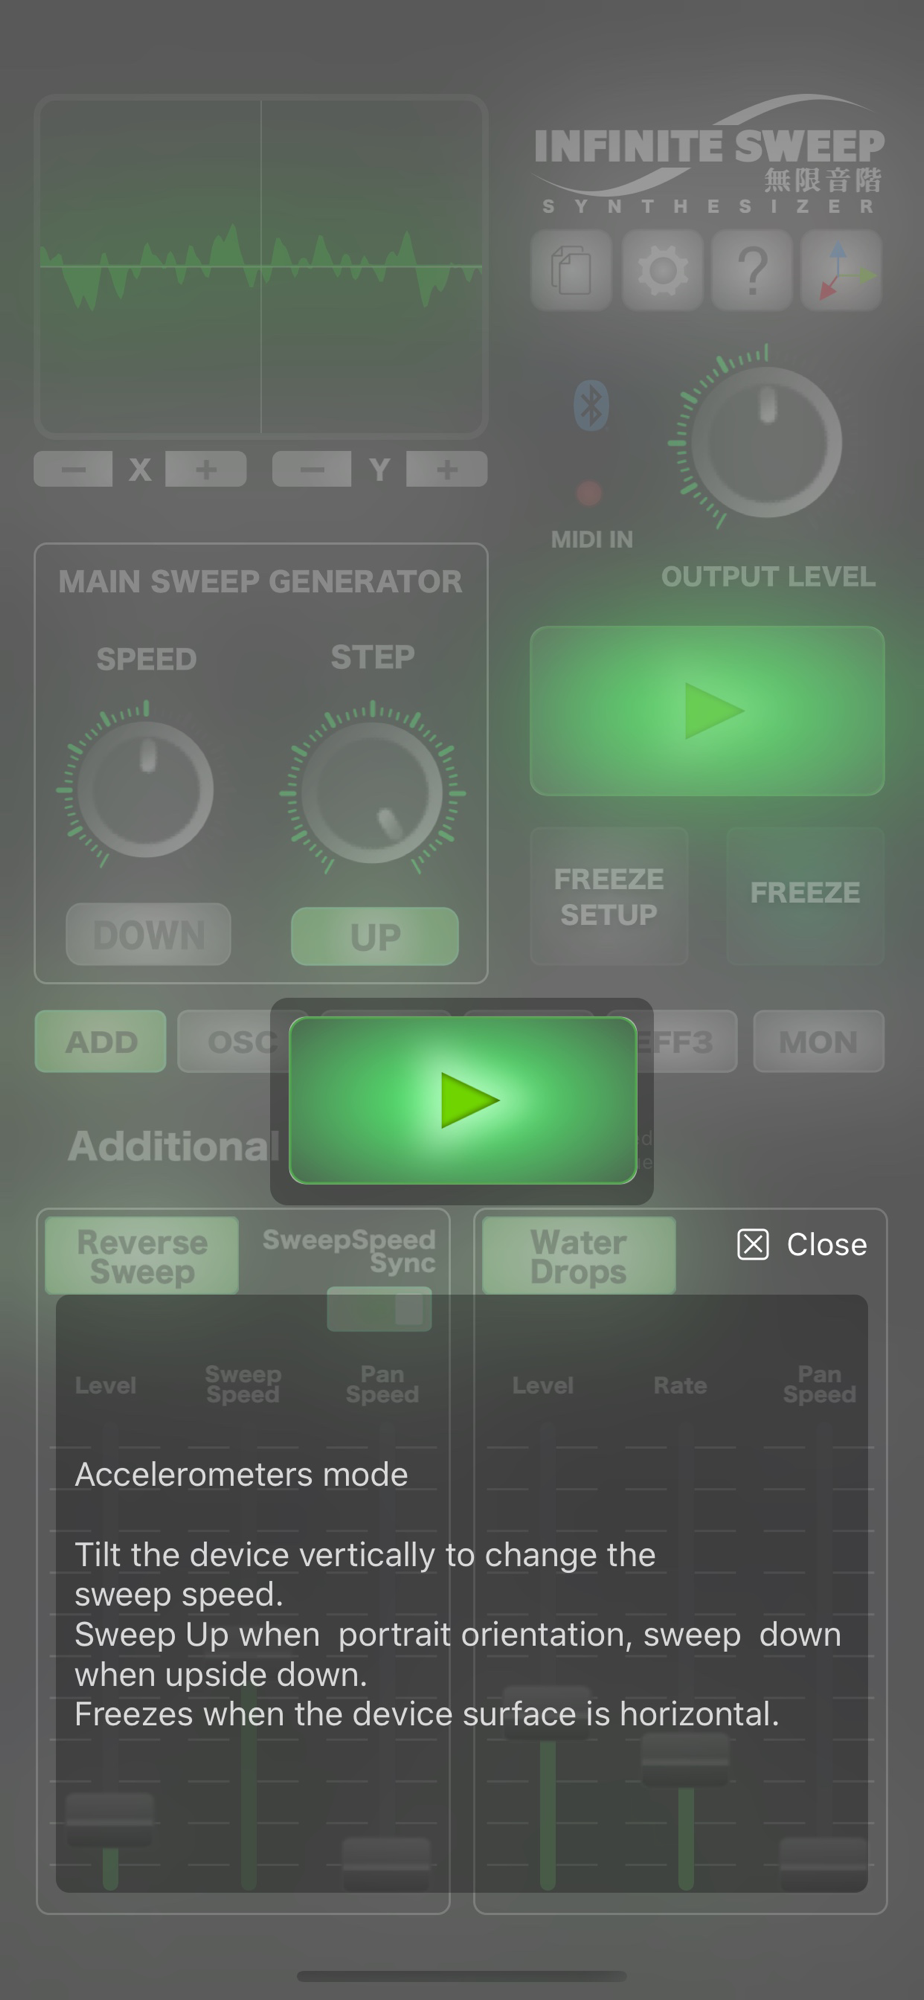Select the ADD tab
Image resolution: width=924 pixels, height=2000 pixels.
pos(101,1041)
